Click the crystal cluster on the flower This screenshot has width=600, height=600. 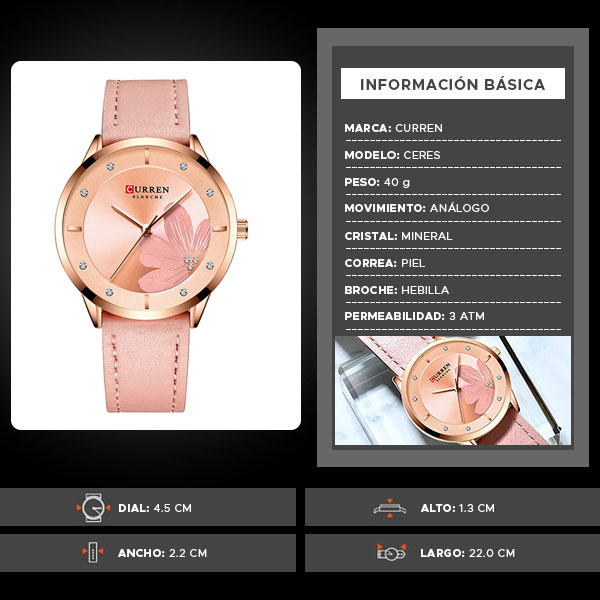point(191,262)
